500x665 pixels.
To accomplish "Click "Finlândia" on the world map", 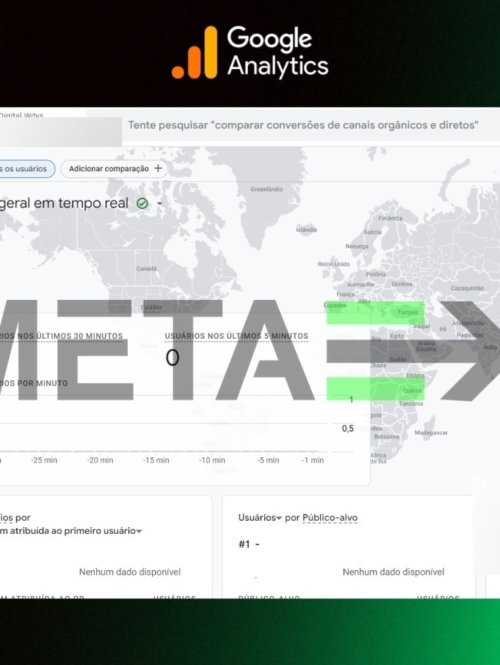I will [390, 218].
